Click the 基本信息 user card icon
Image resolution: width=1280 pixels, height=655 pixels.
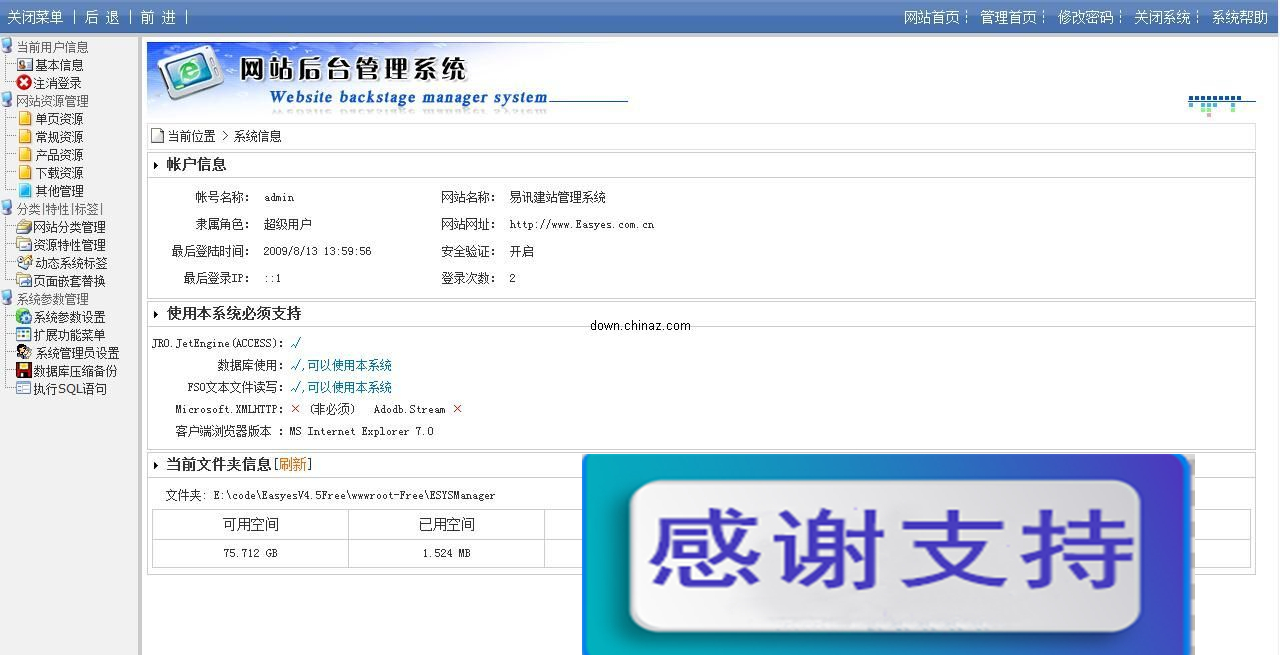point(25,65)
